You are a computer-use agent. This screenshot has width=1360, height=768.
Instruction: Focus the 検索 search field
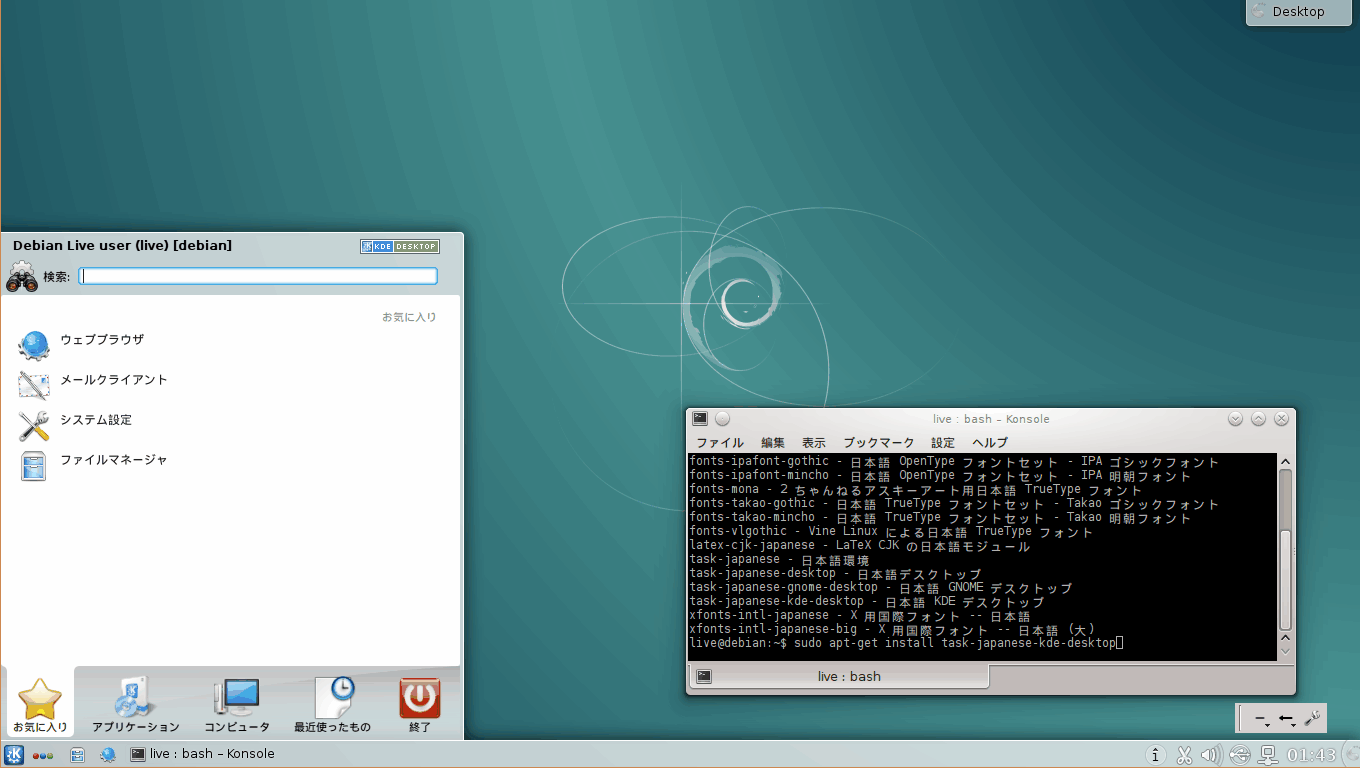pyautogui.click(x=258, y=276)
